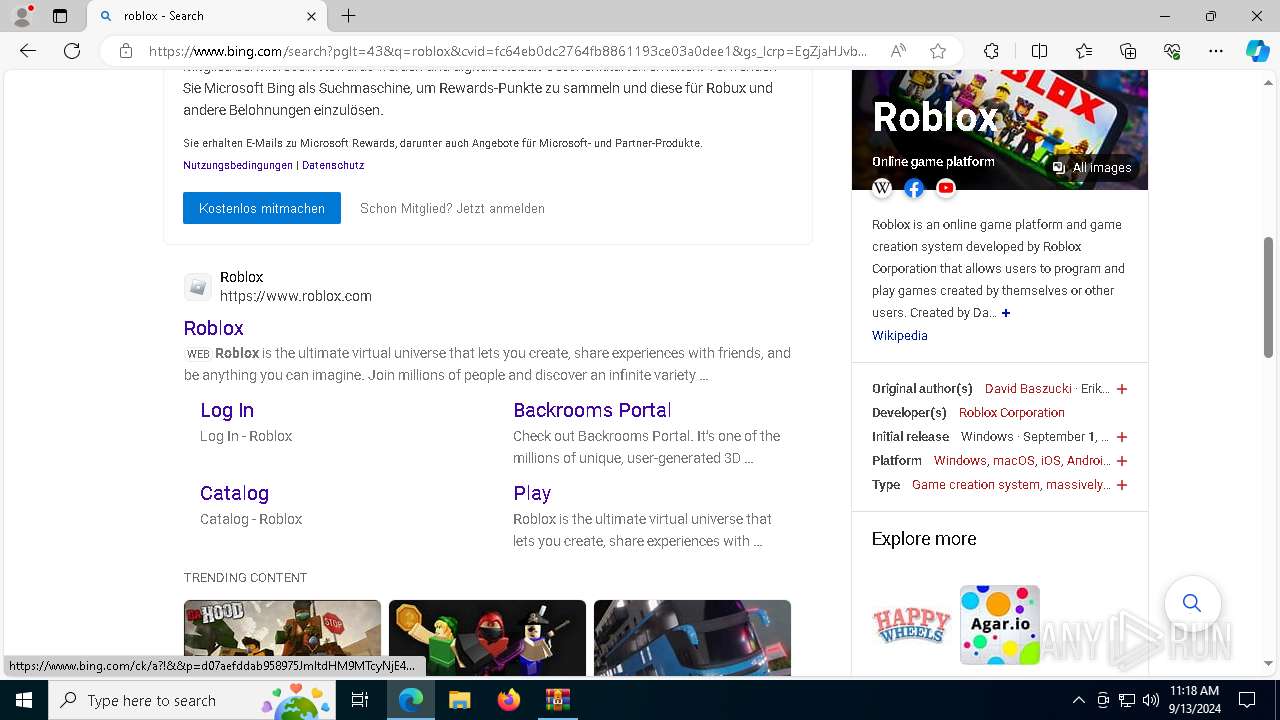This screenshot has width=1280, height=720.
Task: Click the page vertical scrollbar thumb
Action: [1268, 297]
